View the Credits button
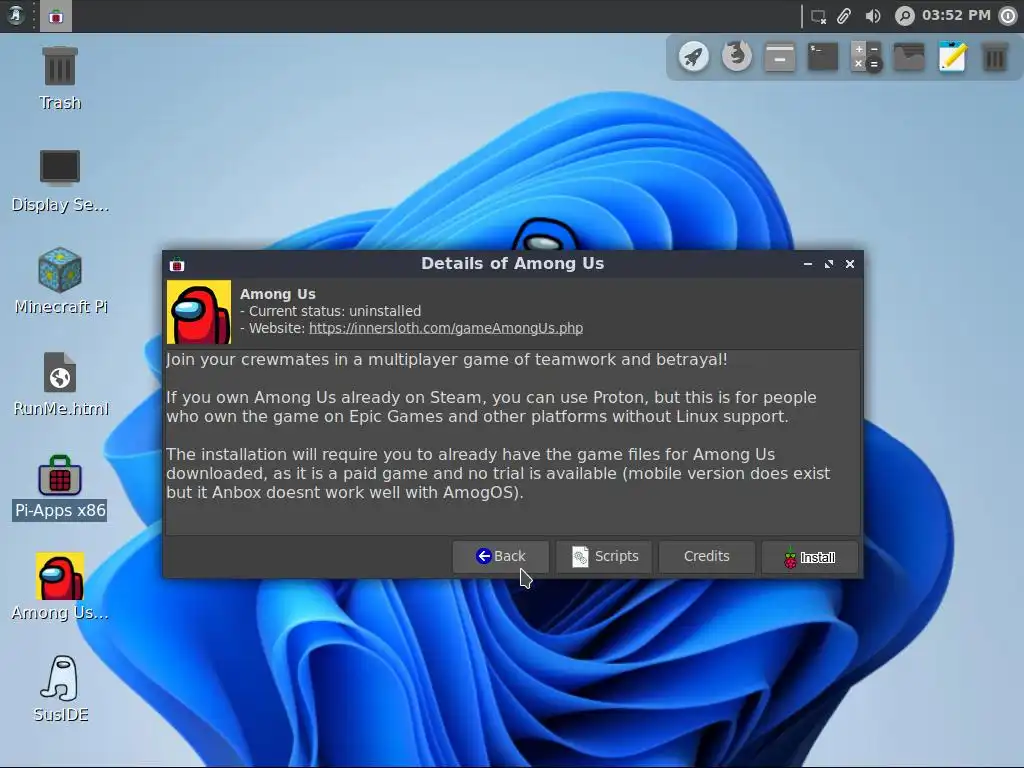 [707, 556]
